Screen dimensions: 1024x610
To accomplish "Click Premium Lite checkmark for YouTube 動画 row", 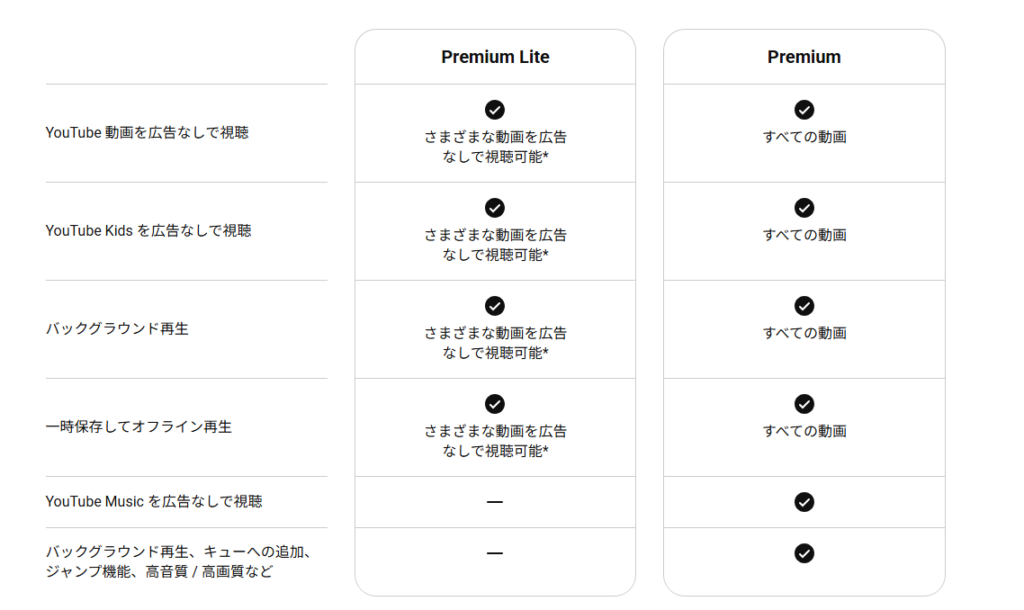I will [x=494, y=110].
